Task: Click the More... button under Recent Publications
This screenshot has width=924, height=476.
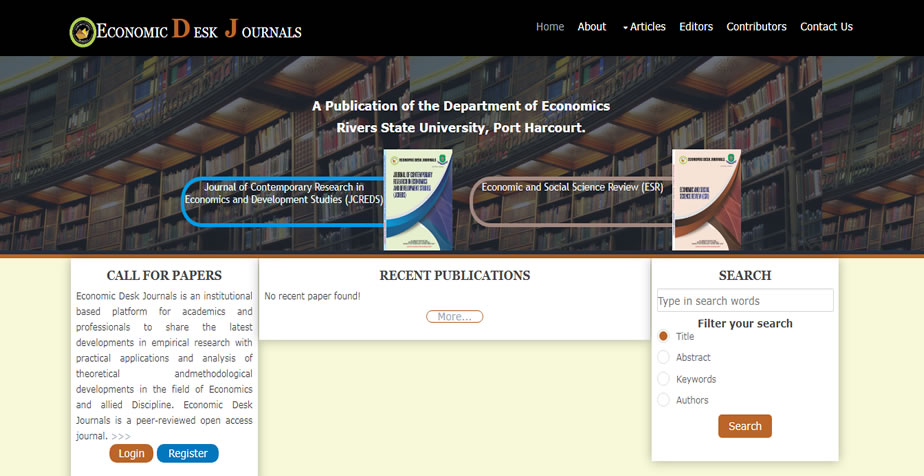Action: pyautogui.click(x=454, y=317)
